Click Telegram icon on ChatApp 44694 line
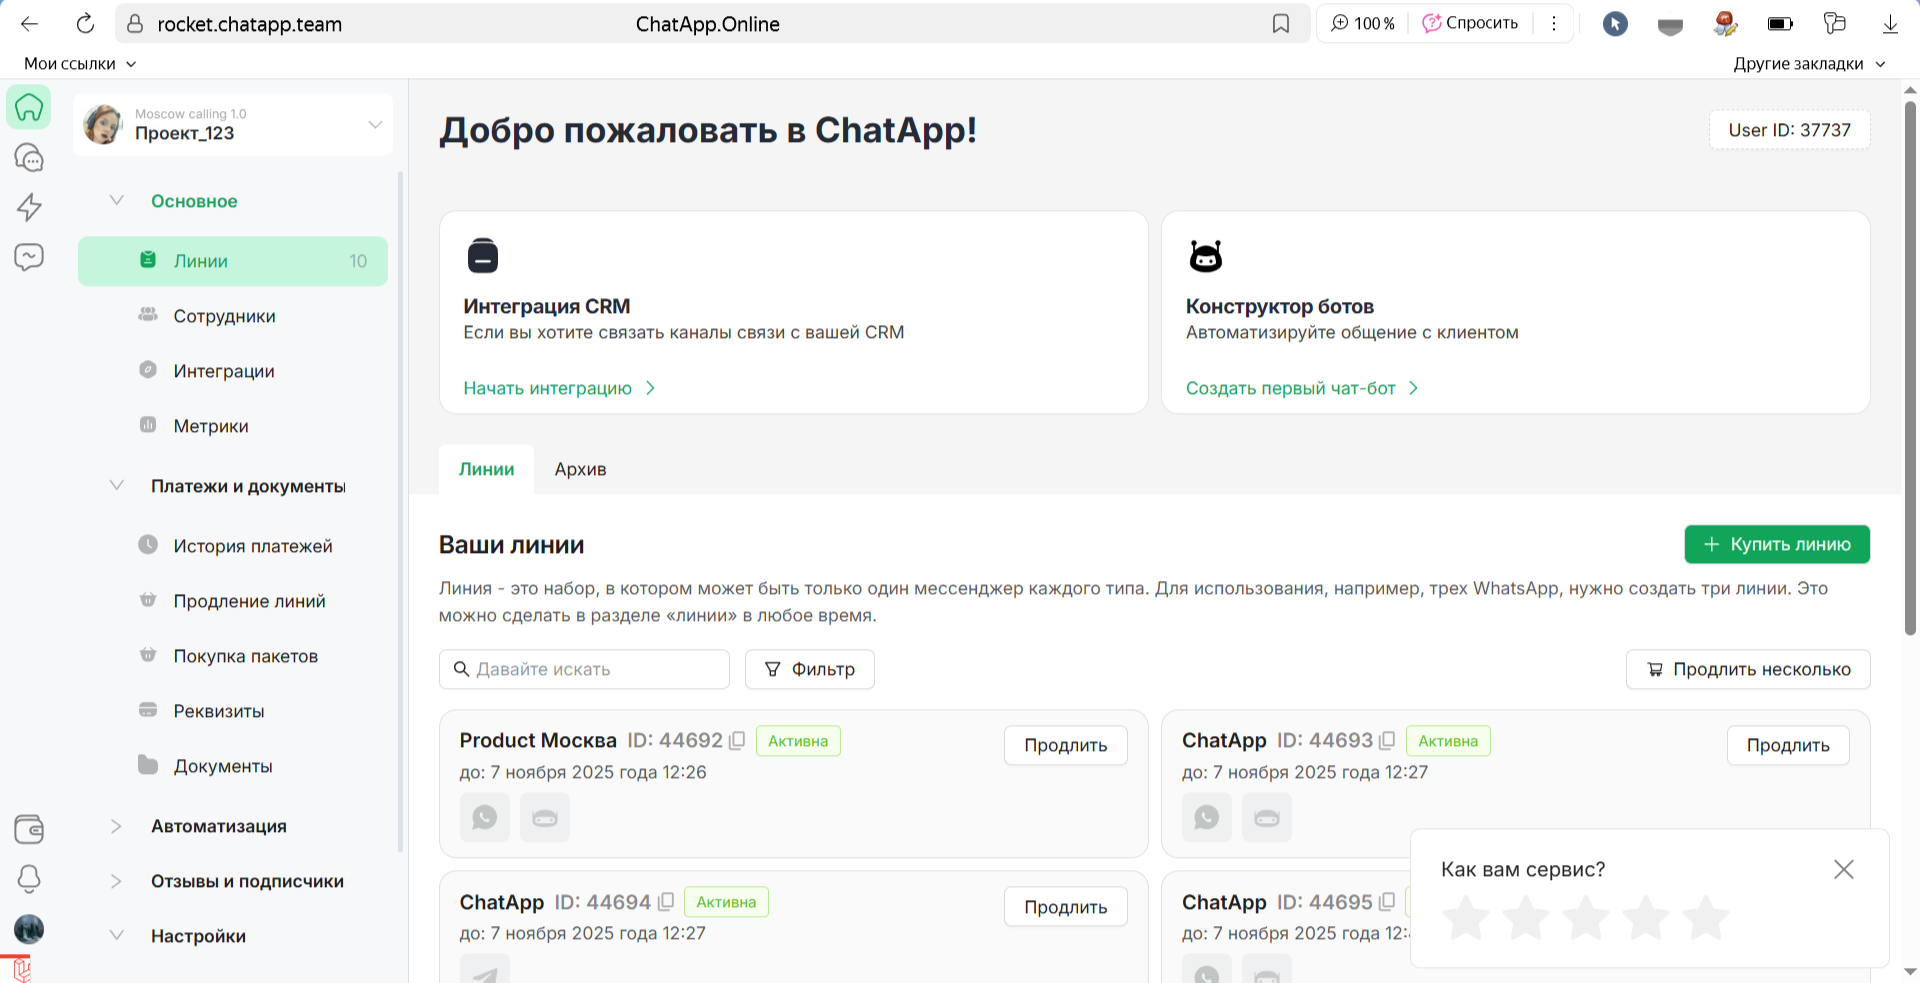This screenshot has width=1920, height=983. click(485, 973)
